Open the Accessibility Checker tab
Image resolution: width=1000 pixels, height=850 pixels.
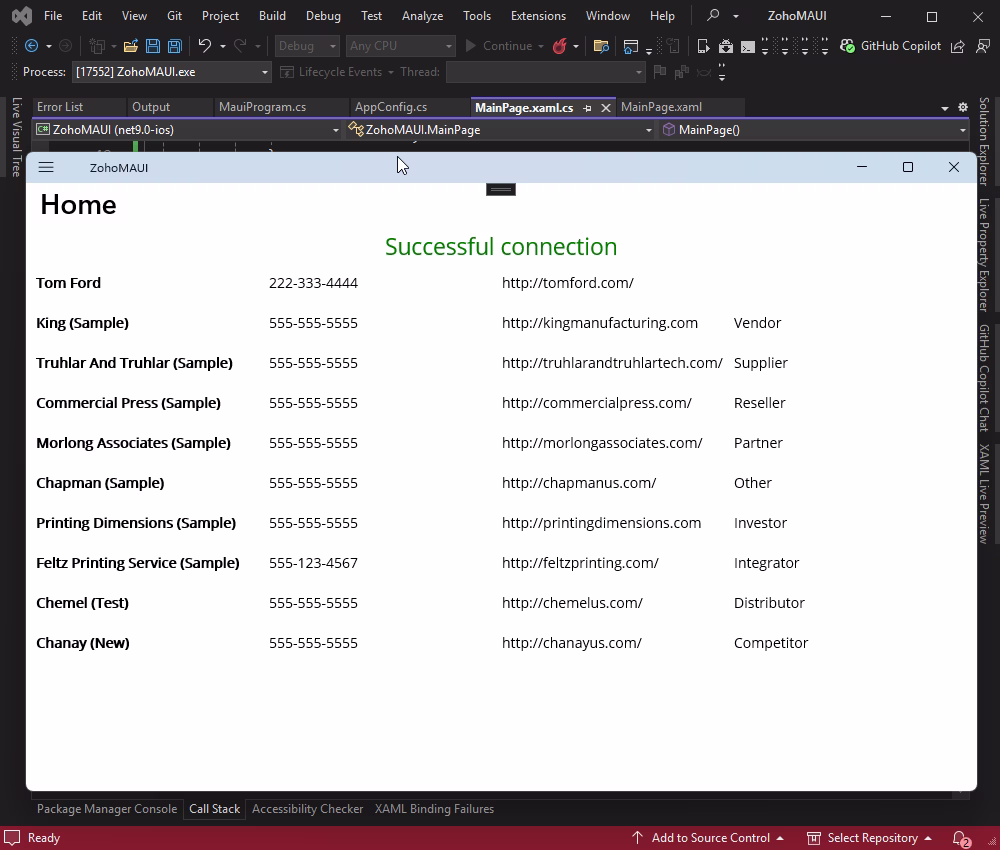[x=307, y=809]
